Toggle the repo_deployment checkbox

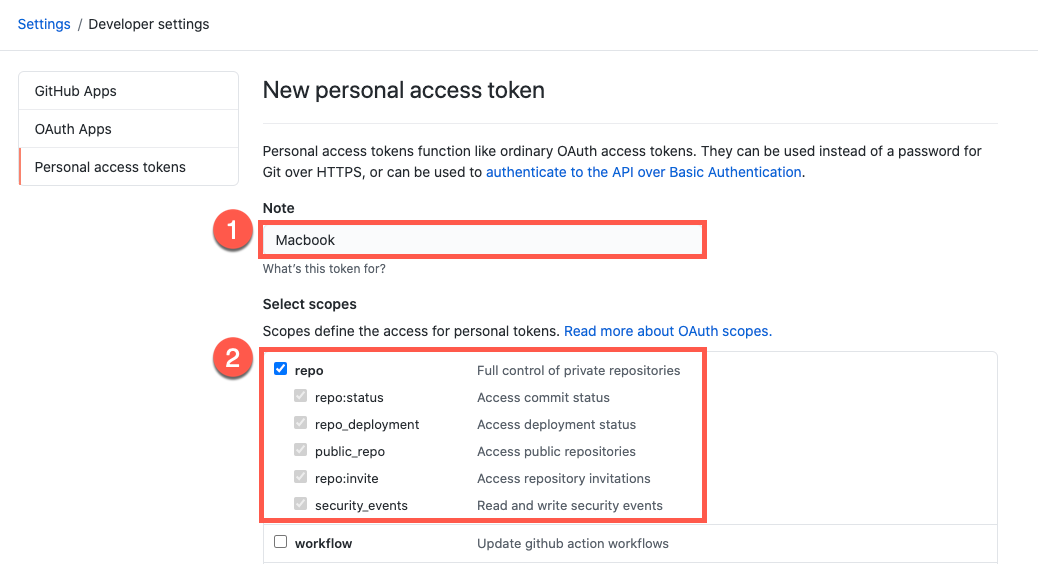click(x=301, y=423)
